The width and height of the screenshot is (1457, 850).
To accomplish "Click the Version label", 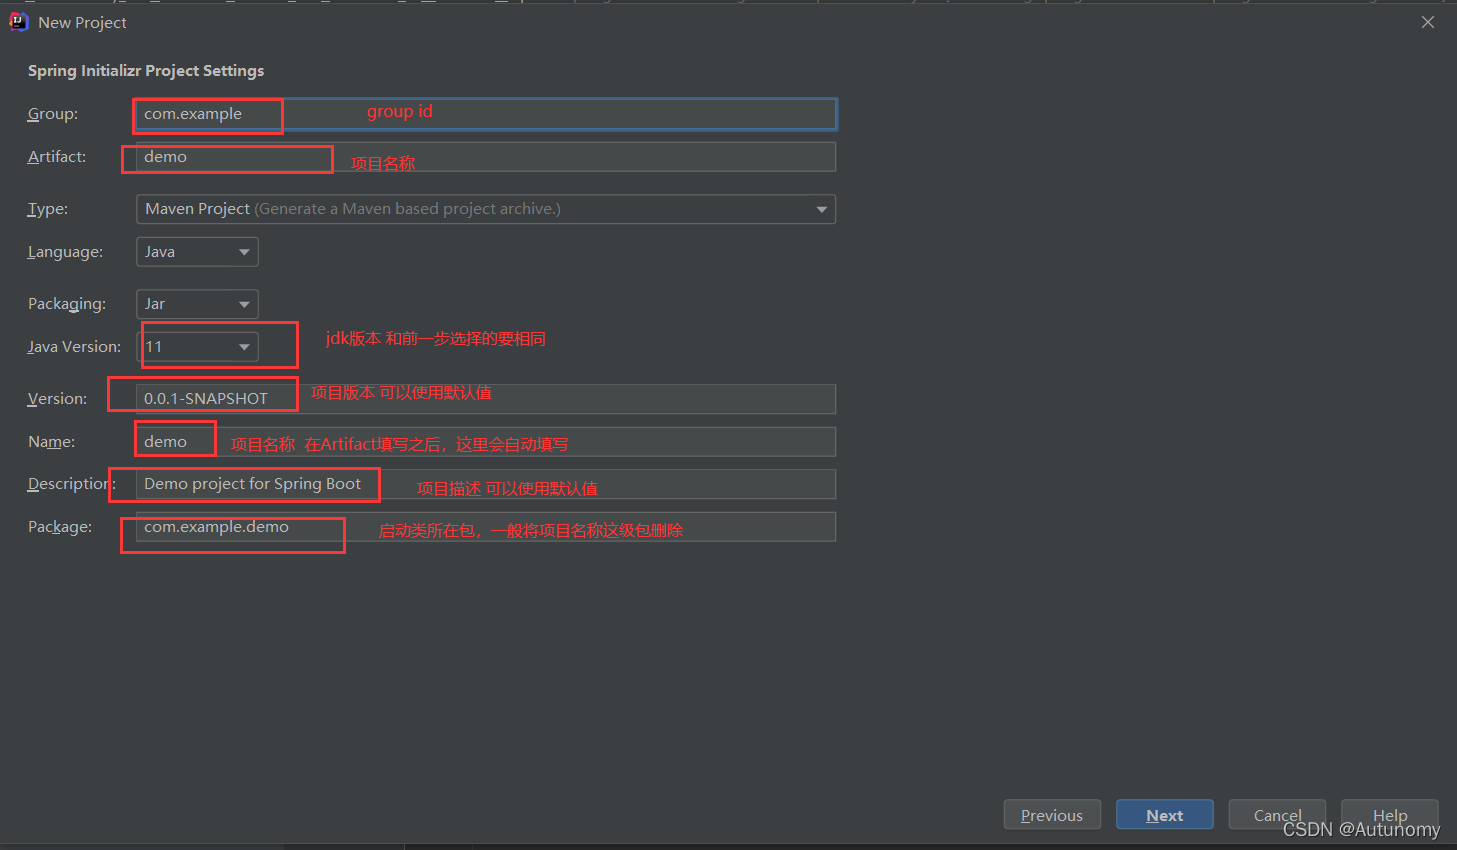I will pyautogui.click(x=57, y=399).
